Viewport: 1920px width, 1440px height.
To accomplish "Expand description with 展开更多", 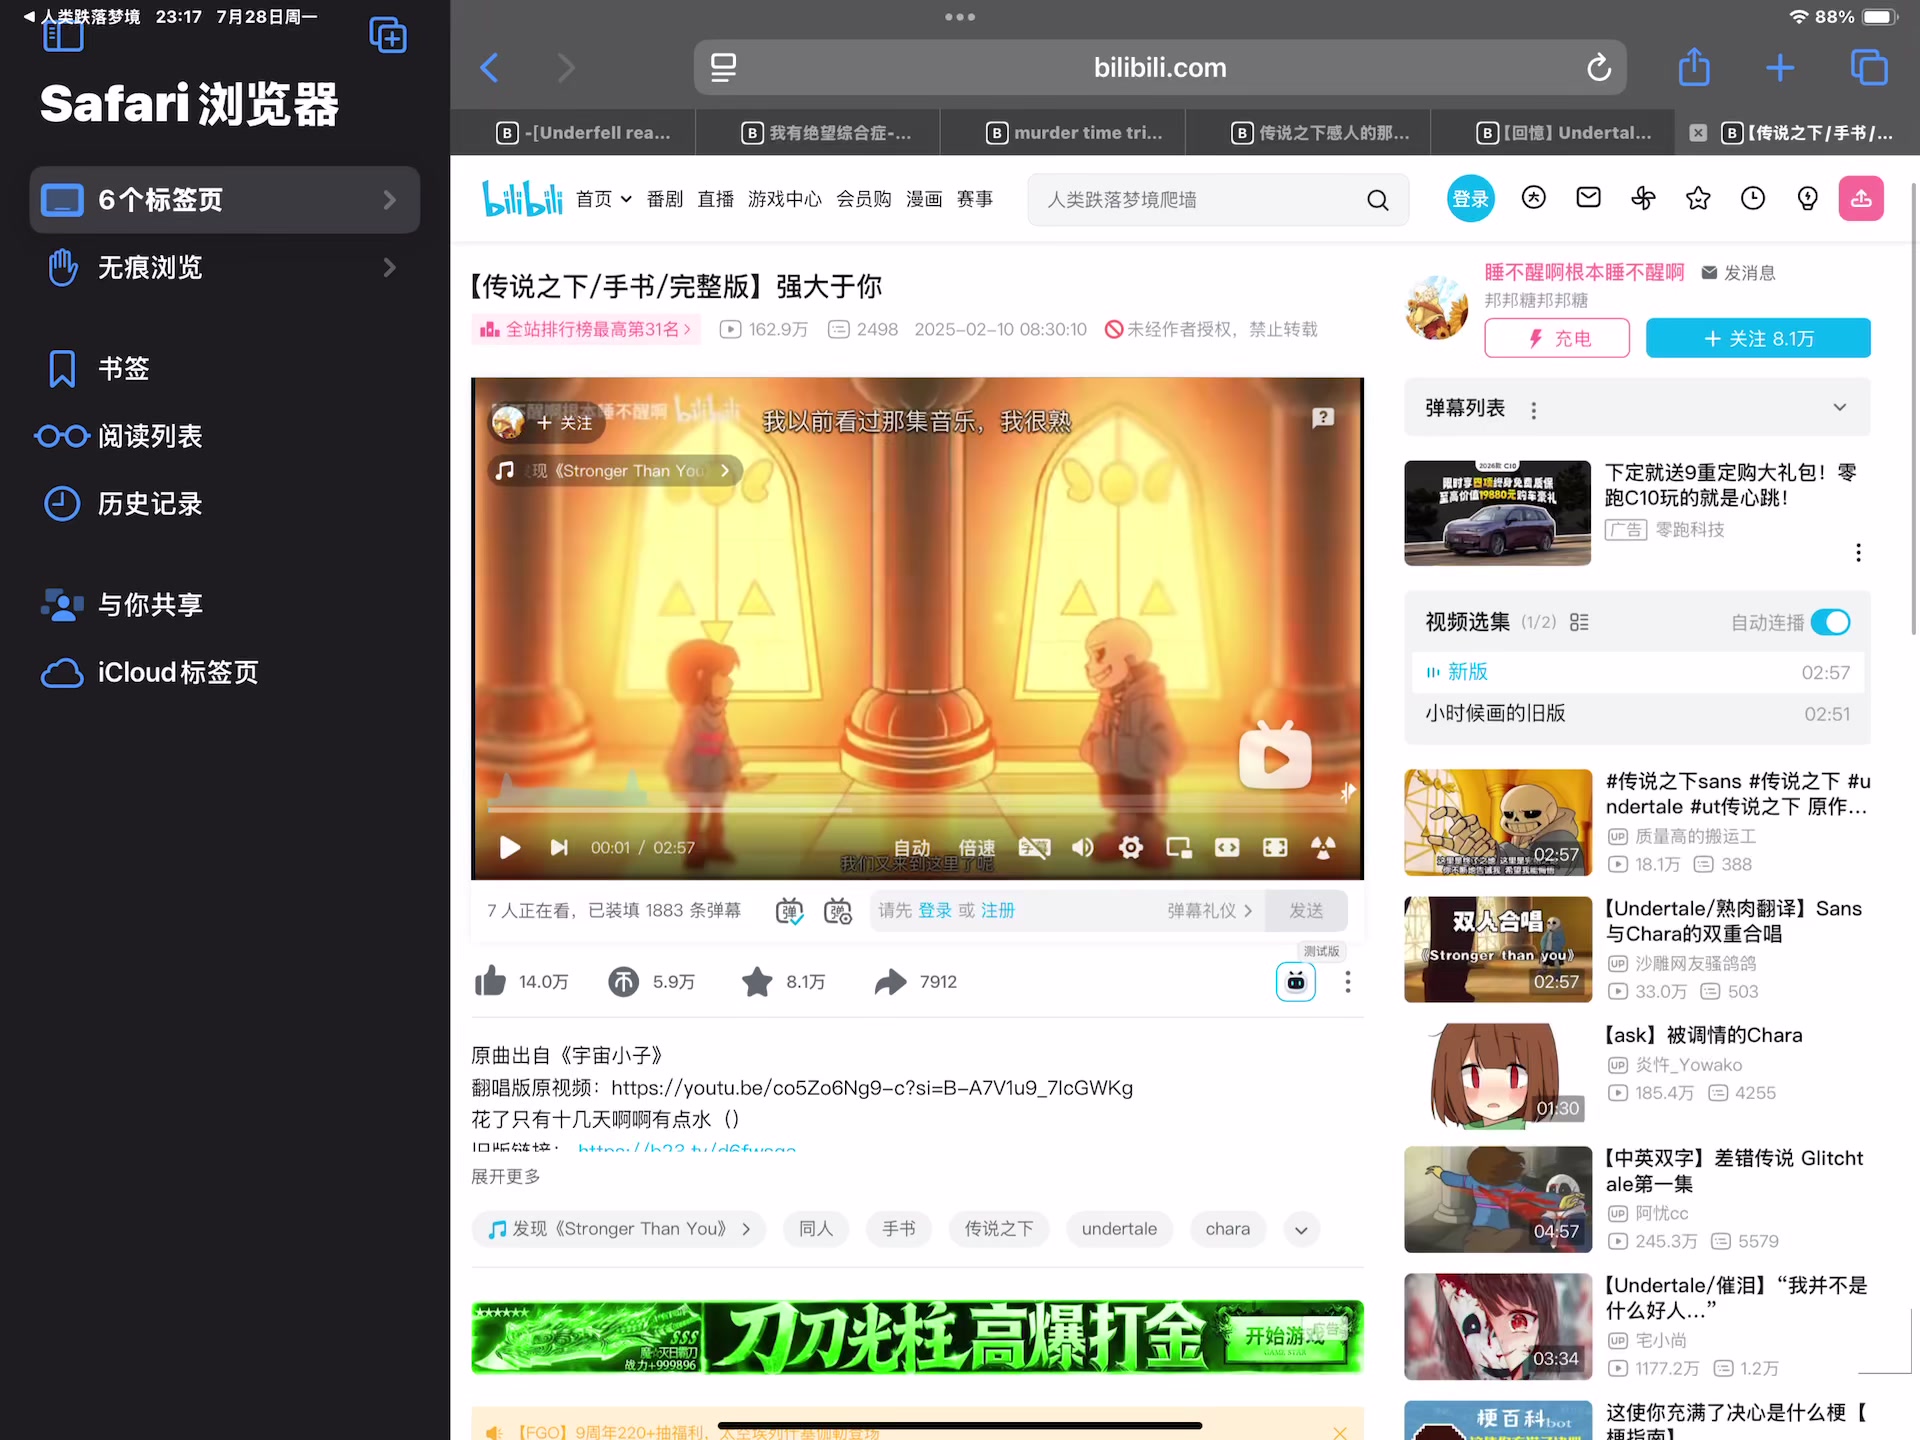I will tap(506, 1176).
